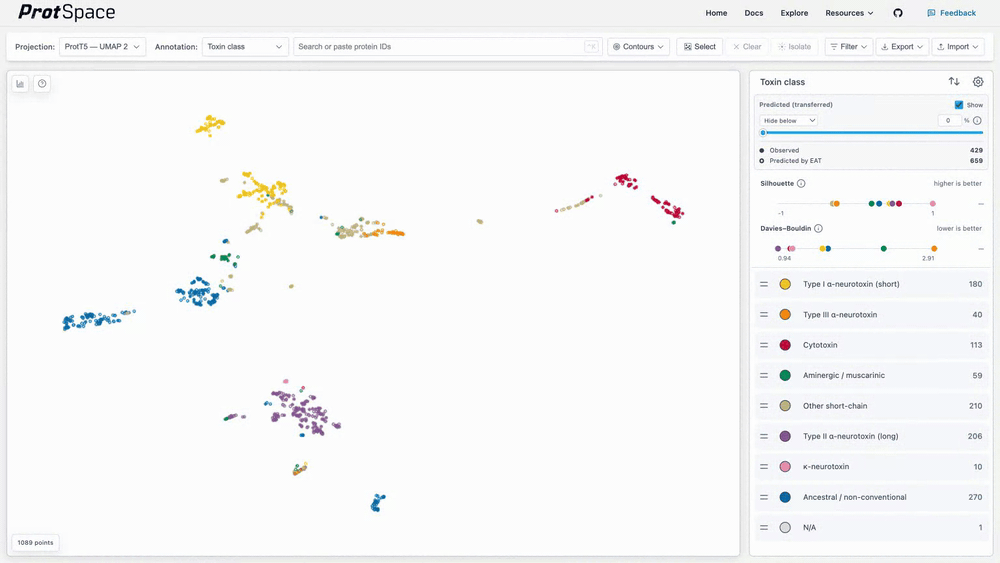Click the drag handle for N/A row
1000x563 pixels.
(x=764, y=527)
